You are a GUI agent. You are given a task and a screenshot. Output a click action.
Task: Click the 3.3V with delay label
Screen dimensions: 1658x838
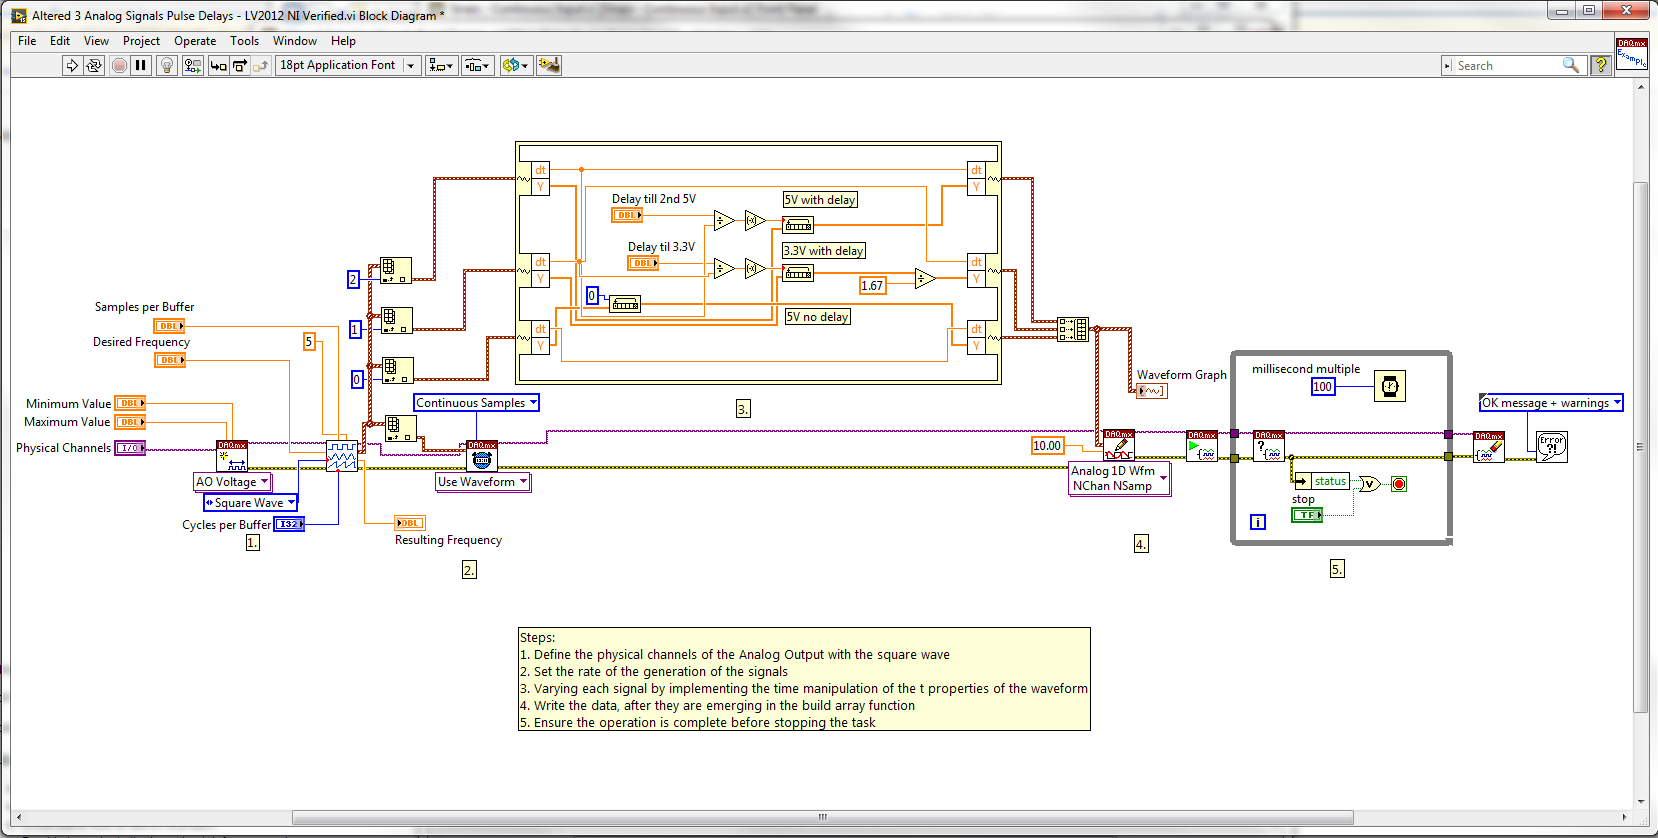click(x=824, y=251)
